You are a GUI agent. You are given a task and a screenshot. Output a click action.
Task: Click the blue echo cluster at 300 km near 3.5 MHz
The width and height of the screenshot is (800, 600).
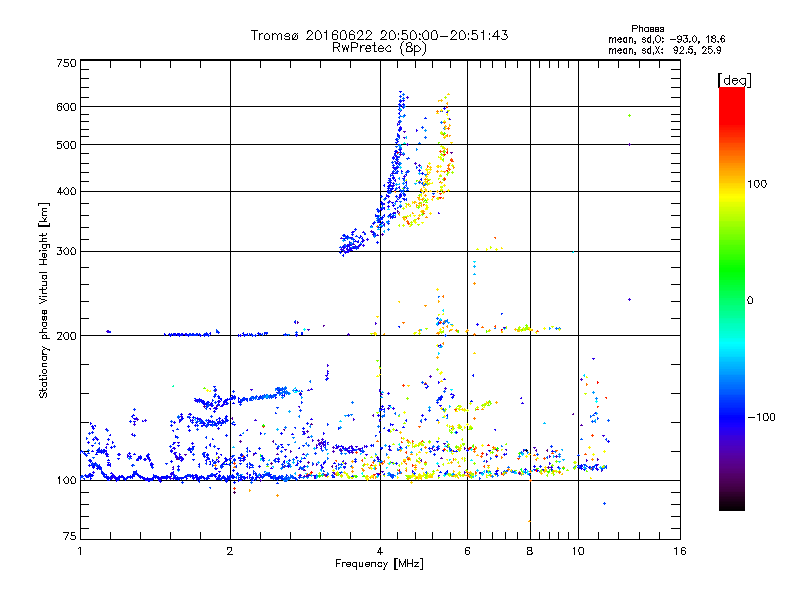(353, 242)
